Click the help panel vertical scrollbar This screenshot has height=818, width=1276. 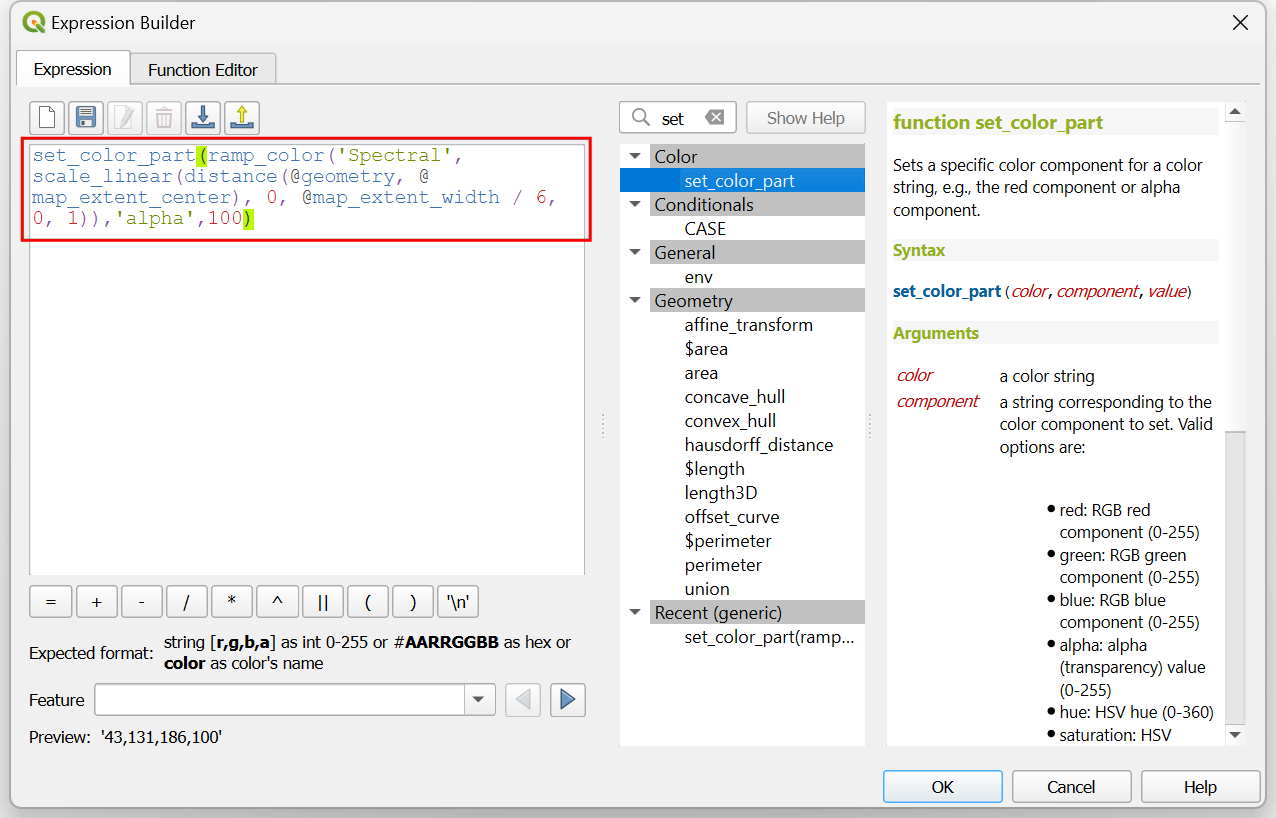pyautogui.click(x=1235, y=575)
